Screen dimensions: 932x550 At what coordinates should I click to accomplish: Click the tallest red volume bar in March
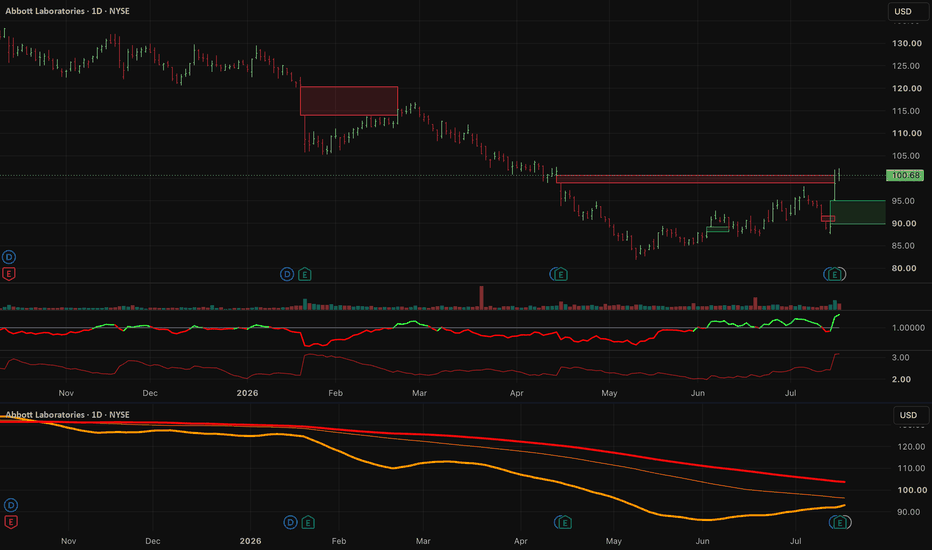481,298
